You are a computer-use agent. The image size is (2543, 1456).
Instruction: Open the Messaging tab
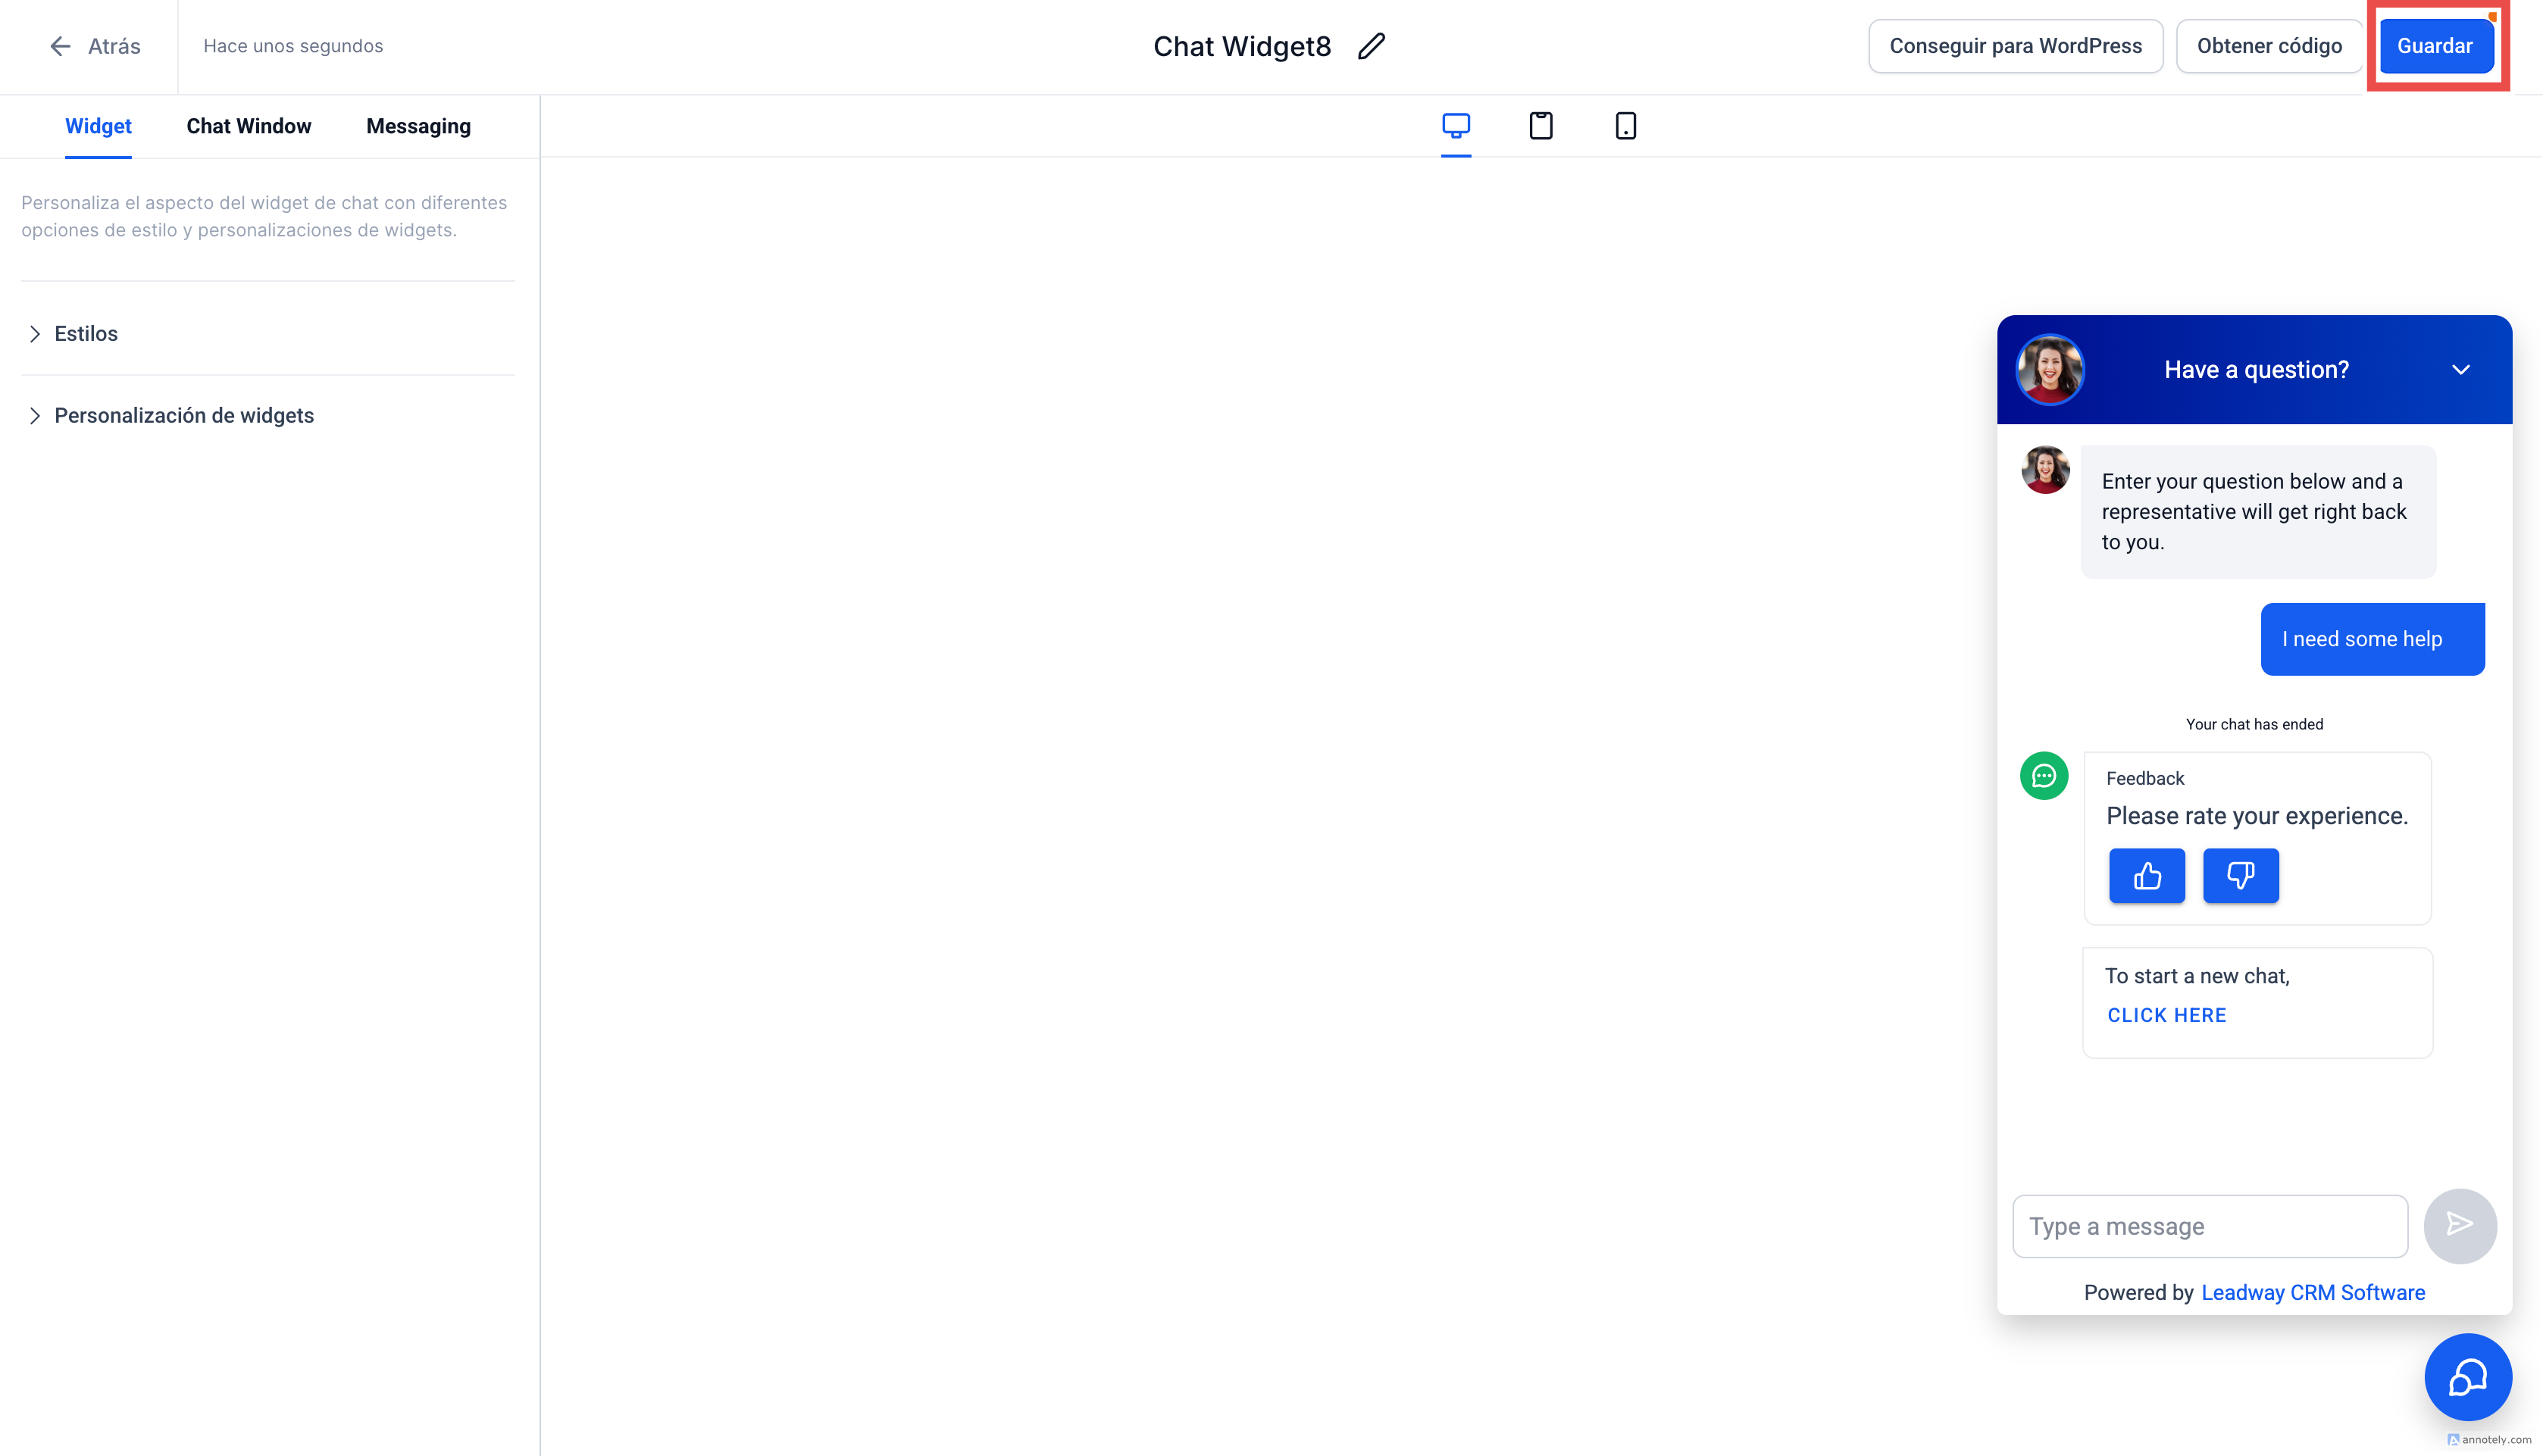click(418, 126)
